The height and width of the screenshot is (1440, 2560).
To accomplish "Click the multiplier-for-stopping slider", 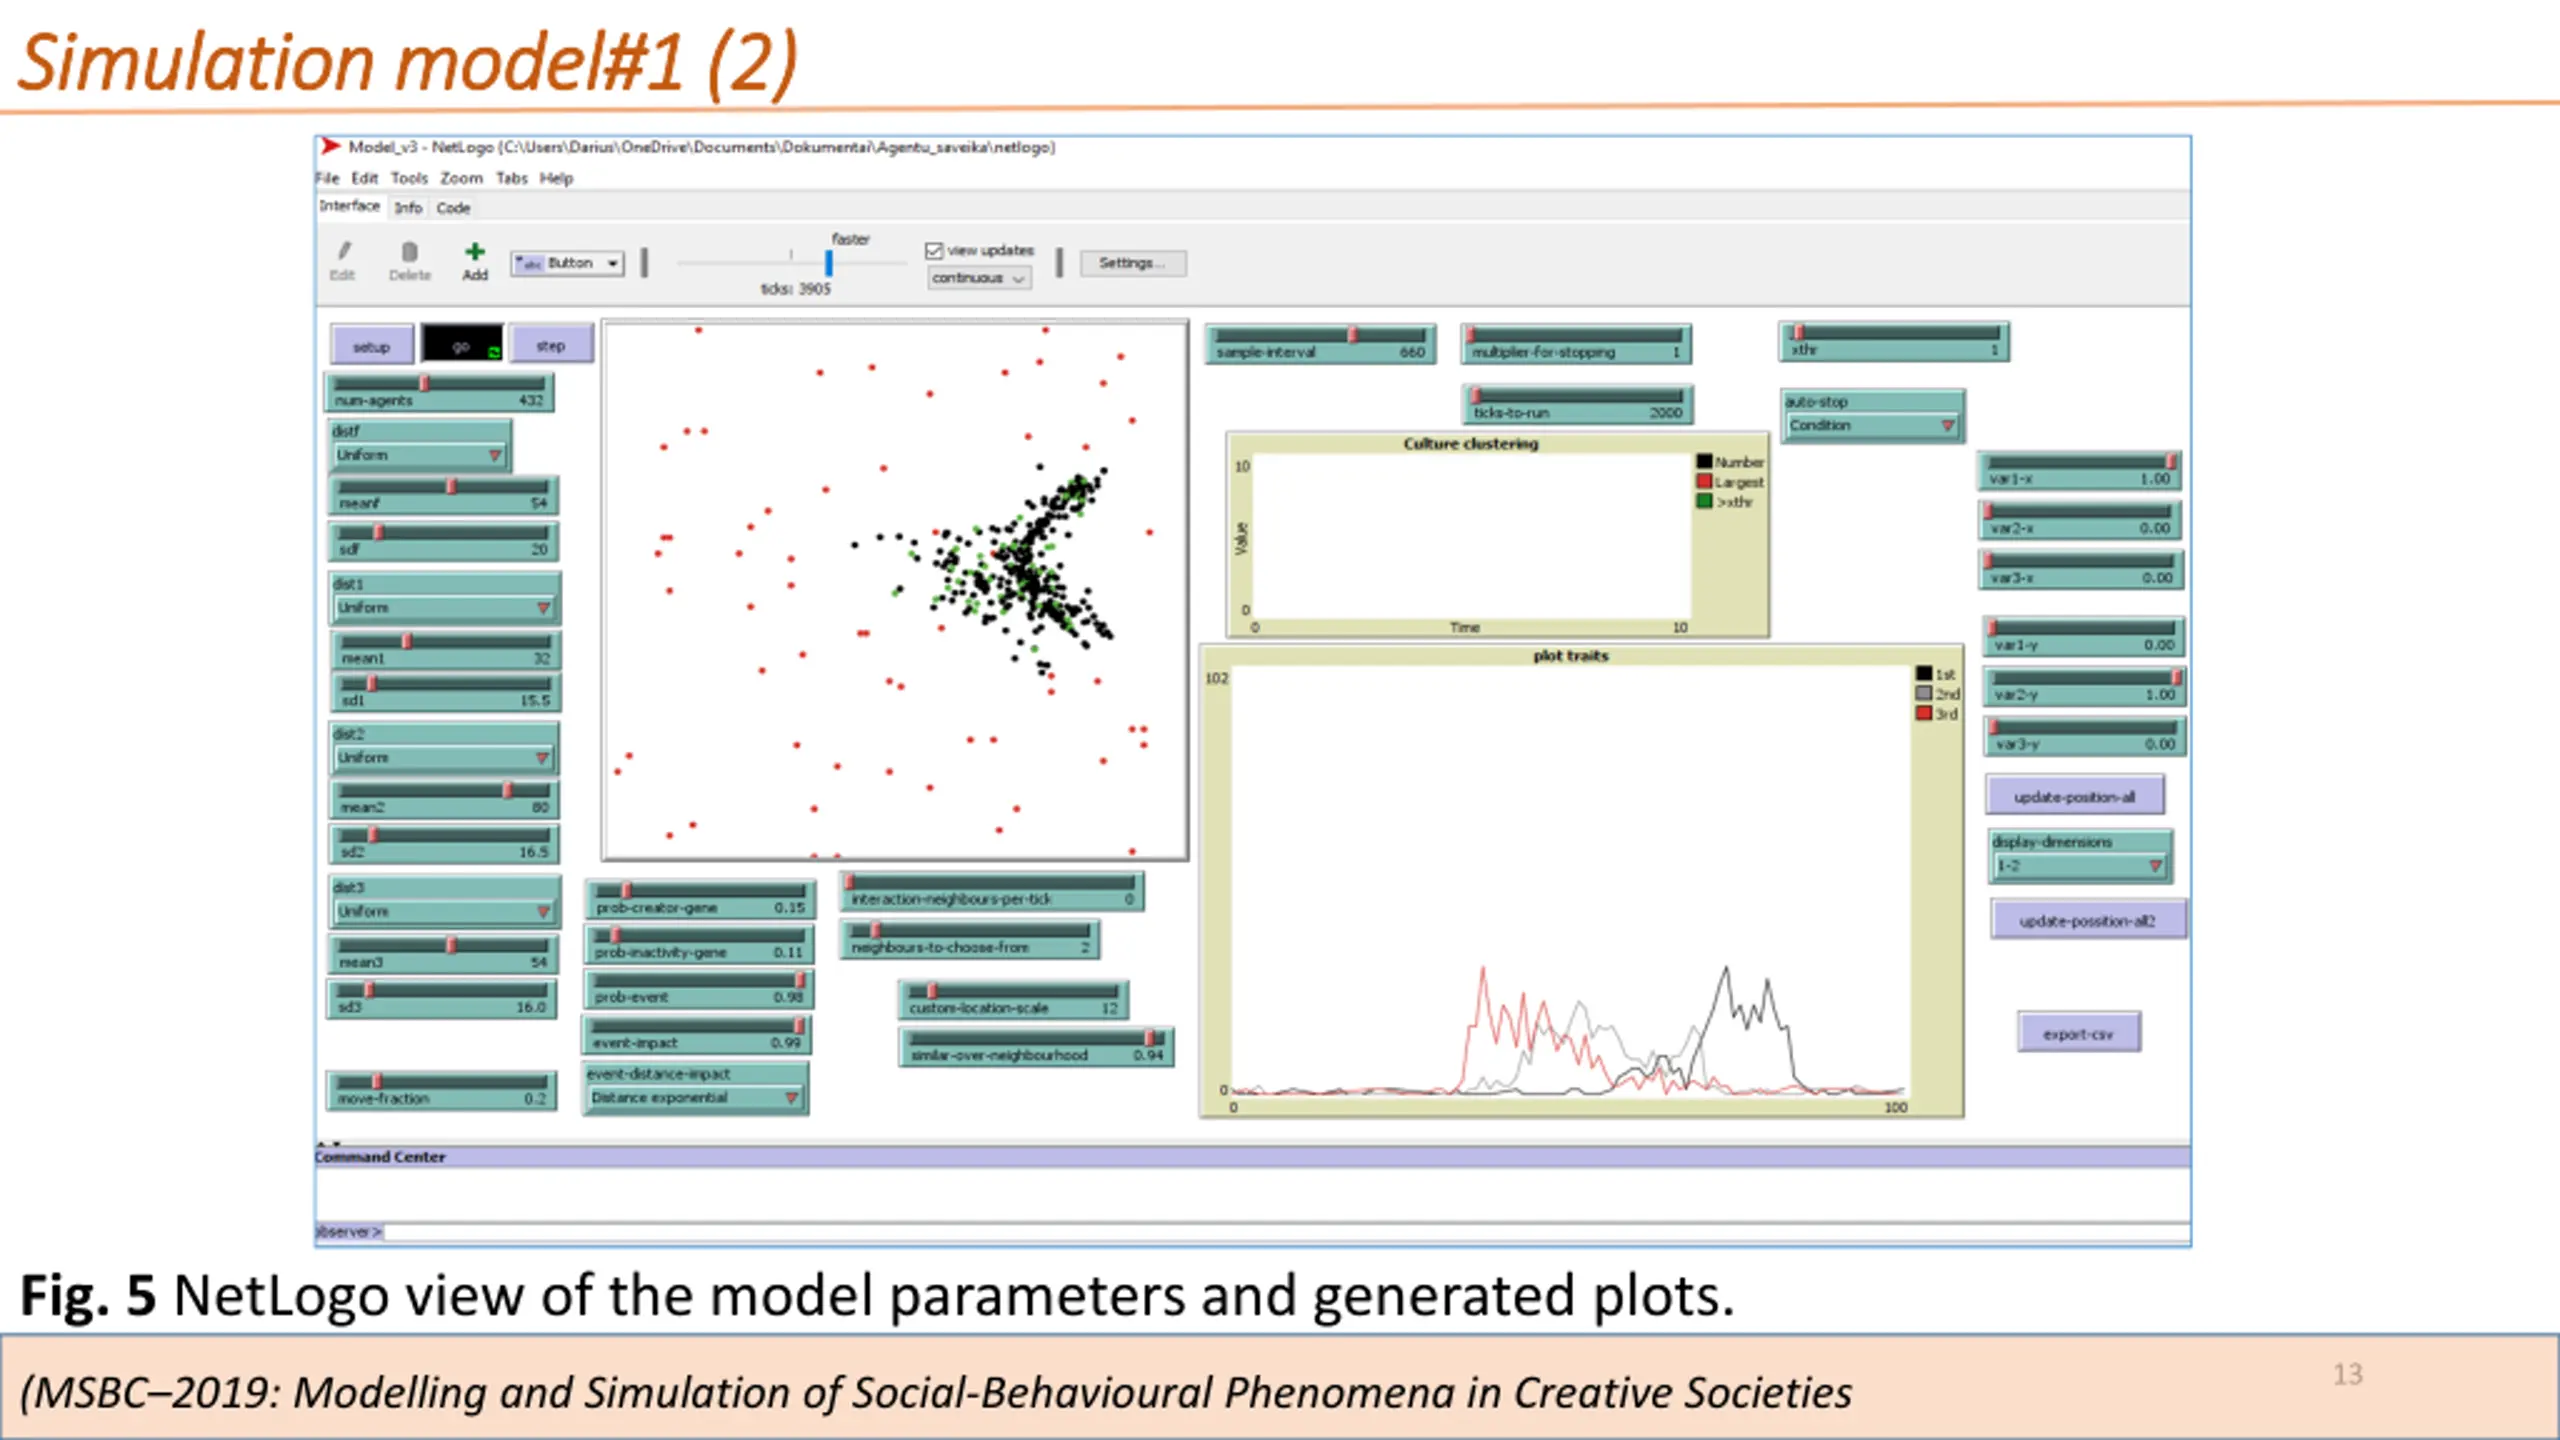I will pos(1576,344).
